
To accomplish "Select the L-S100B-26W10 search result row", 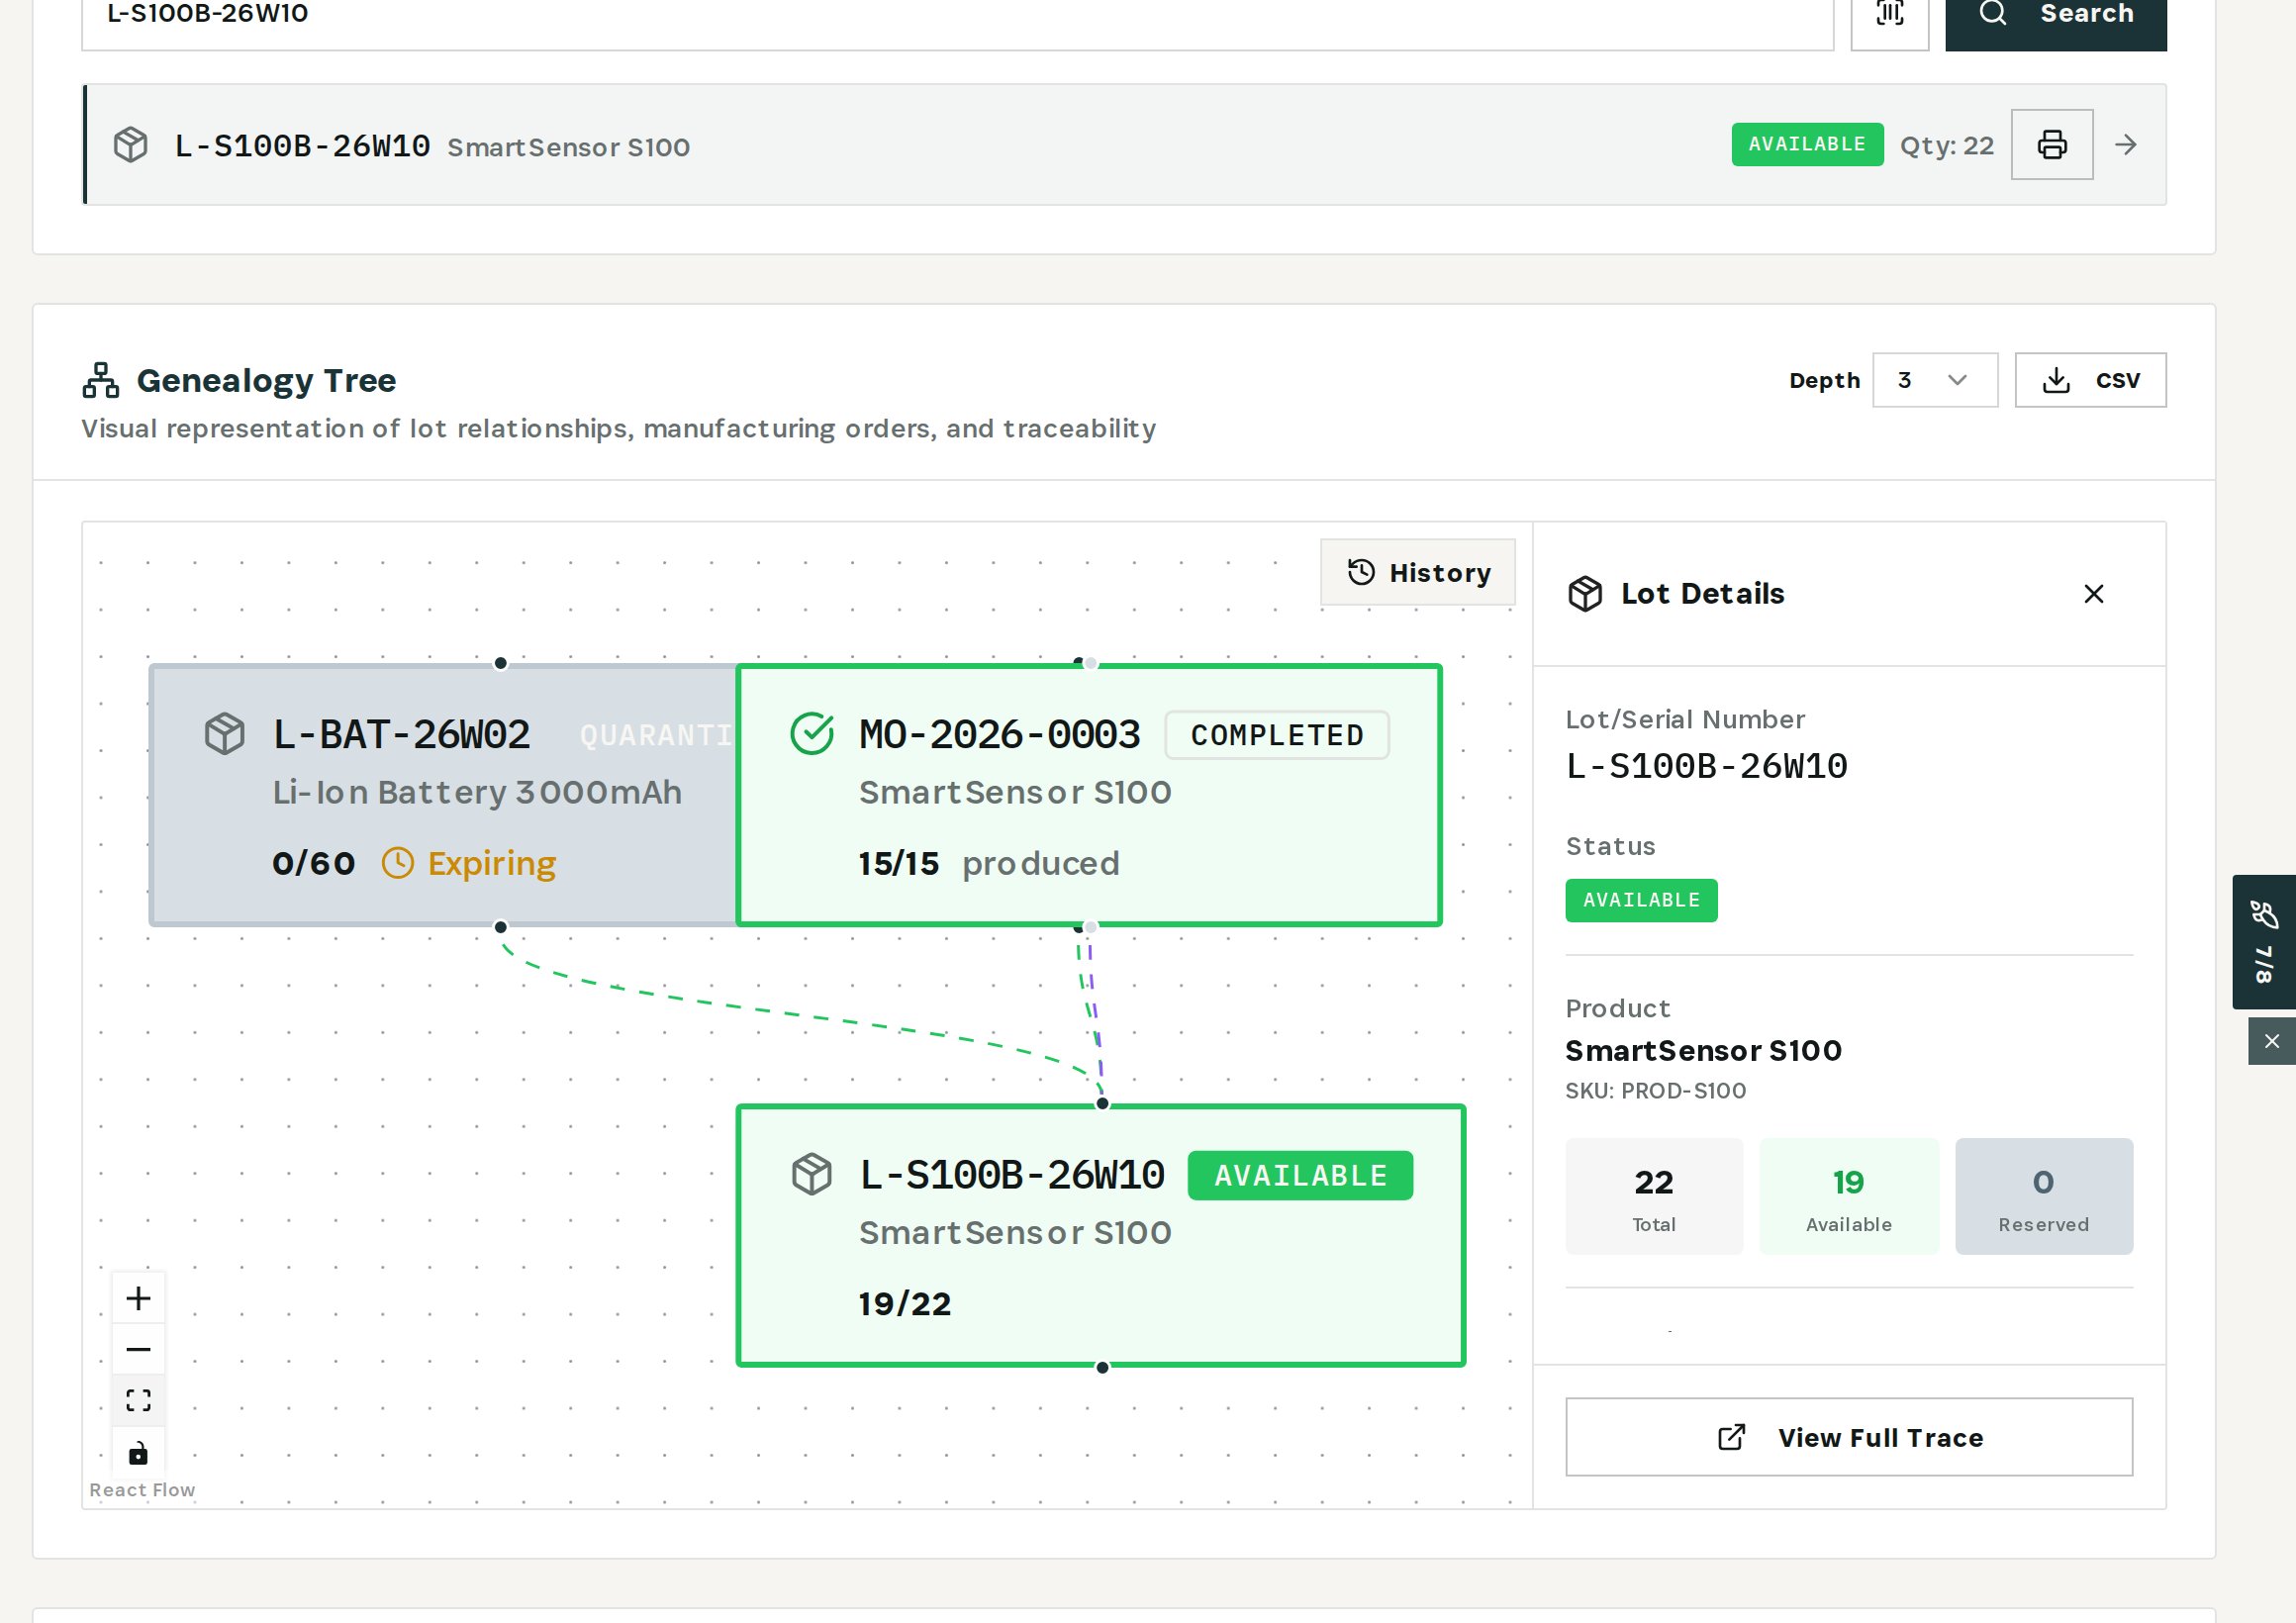I will coord(1124,145).
